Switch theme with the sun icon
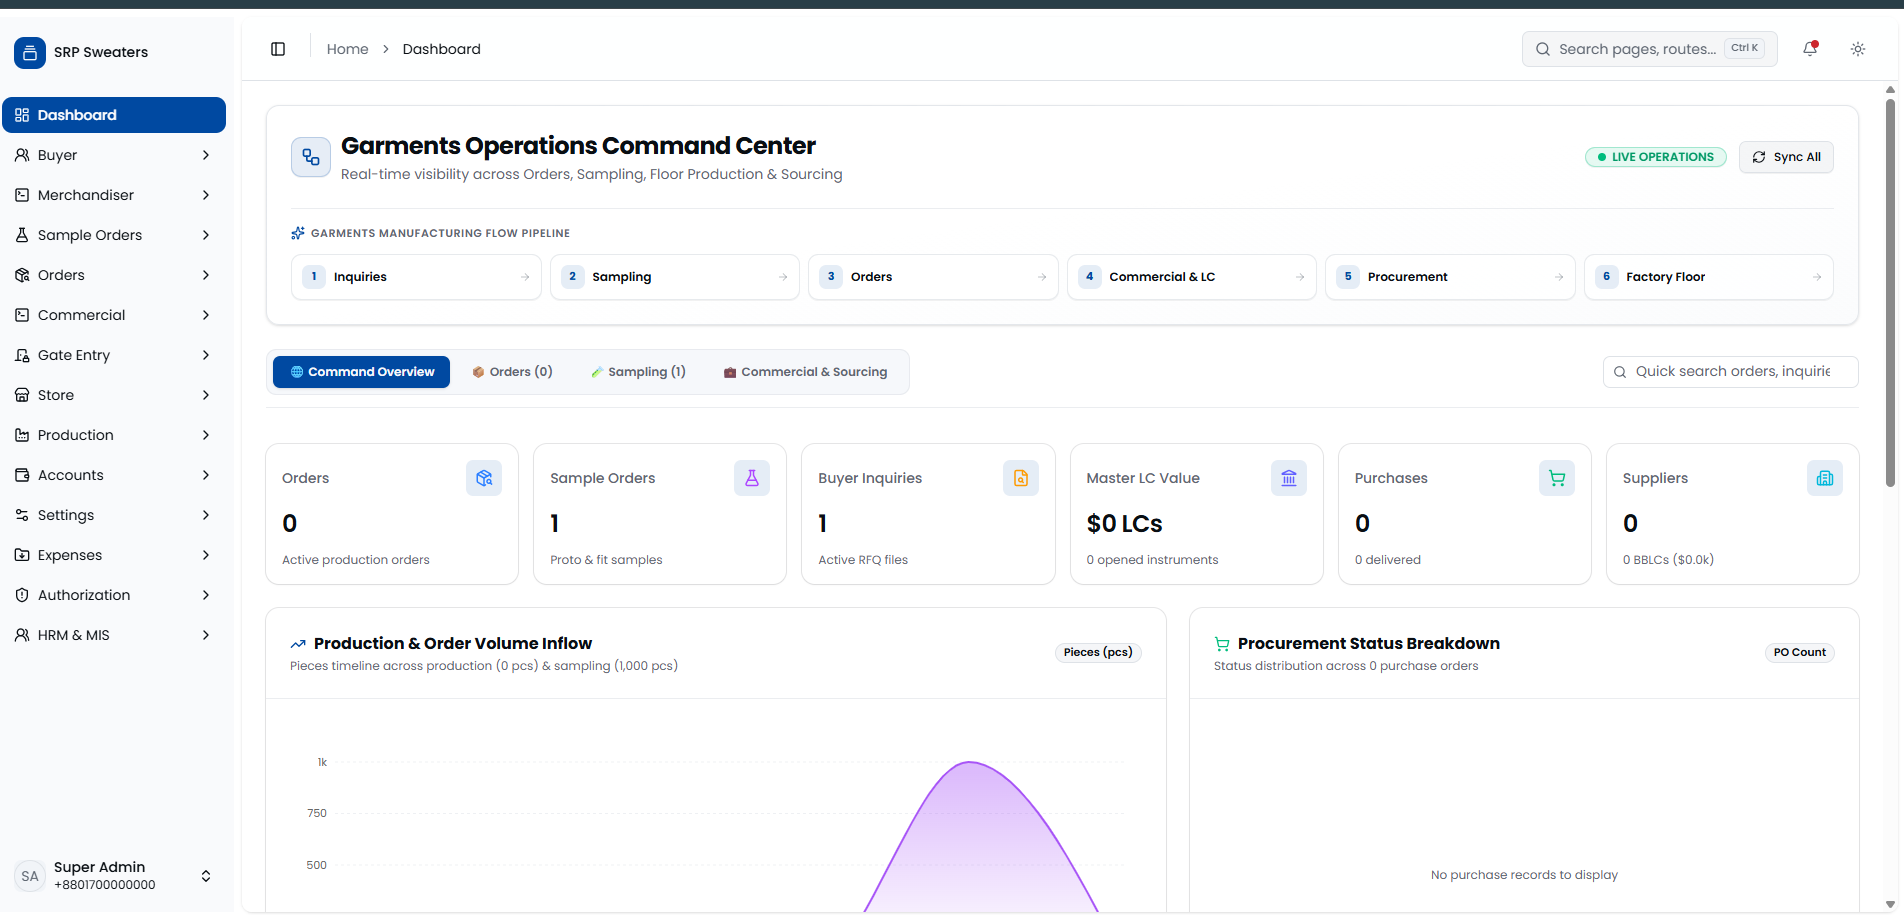 click(1858, 49)
